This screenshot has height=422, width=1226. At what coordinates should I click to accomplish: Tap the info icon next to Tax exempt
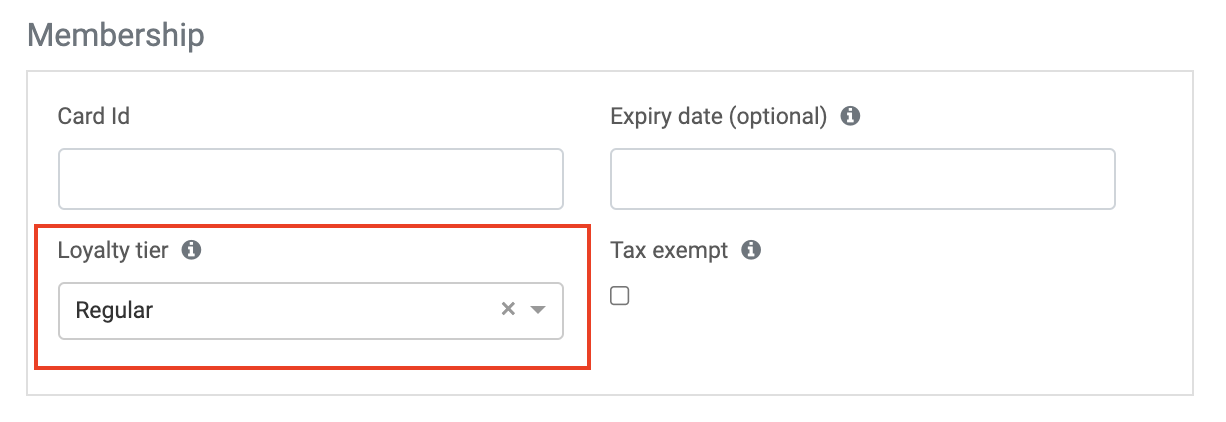[751, 250]
